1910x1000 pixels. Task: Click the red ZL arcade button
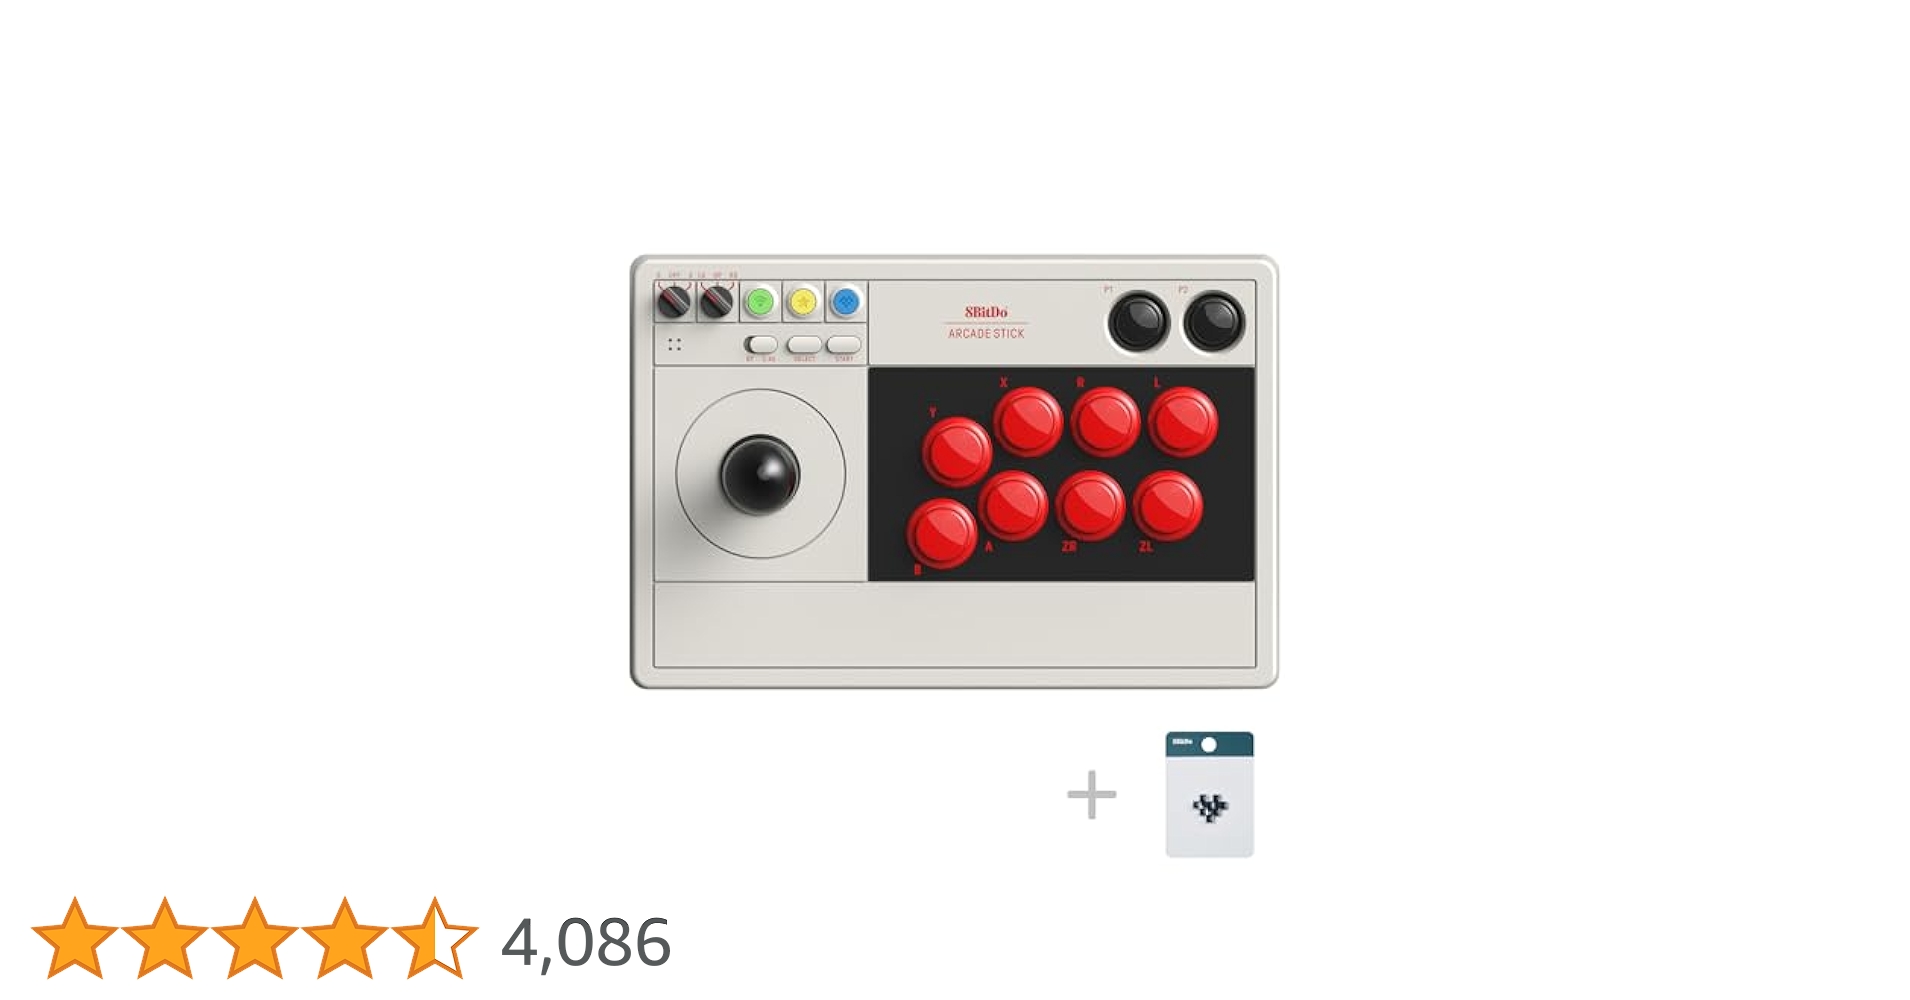click(x=1168, y=506)
